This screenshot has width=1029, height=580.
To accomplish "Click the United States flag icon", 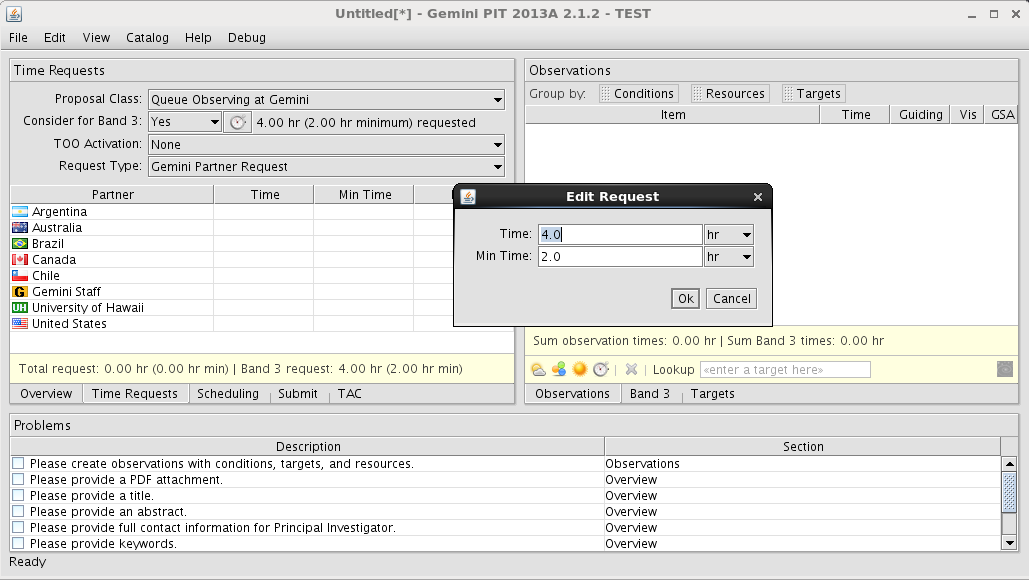I will pyautogui.click(x=20, y=323).
